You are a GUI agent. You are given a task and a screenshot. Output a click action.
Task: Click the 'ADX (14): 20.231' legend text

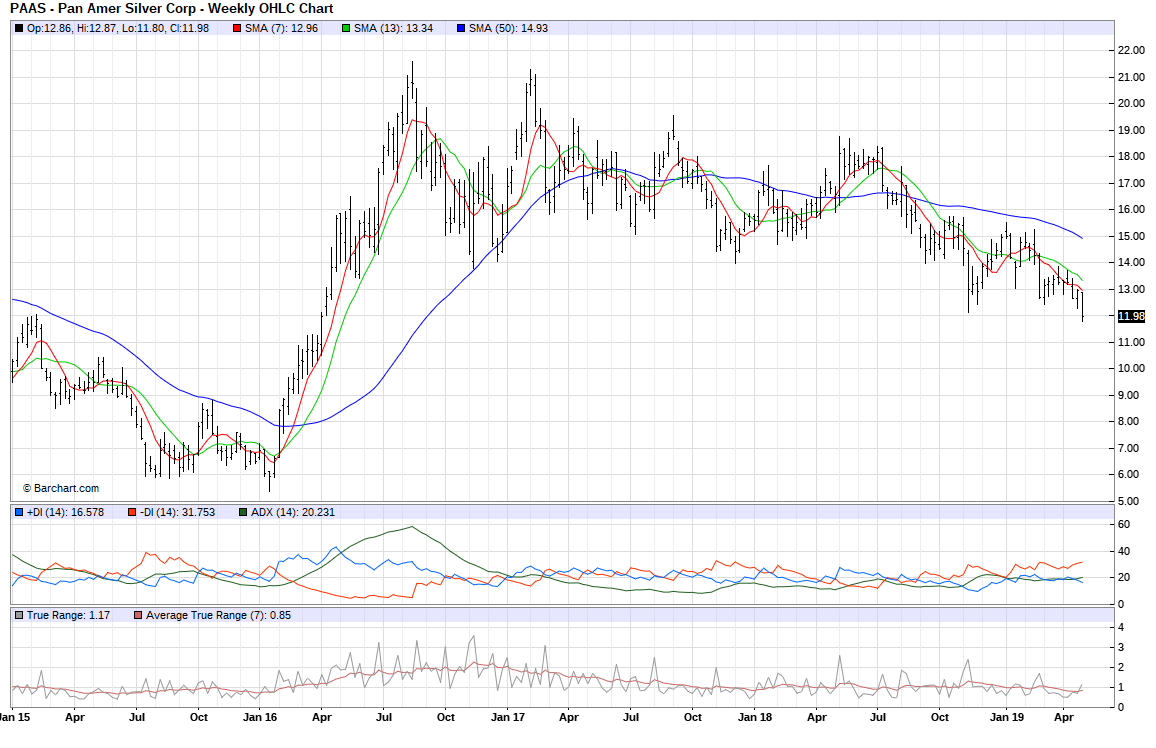tap(293, 512)
